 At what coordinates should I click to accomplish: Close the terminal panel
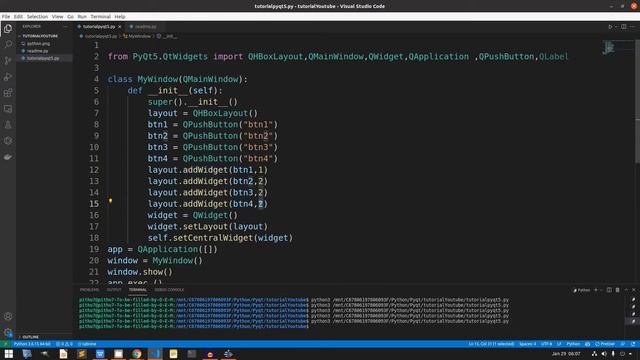(x=634, y=290)
